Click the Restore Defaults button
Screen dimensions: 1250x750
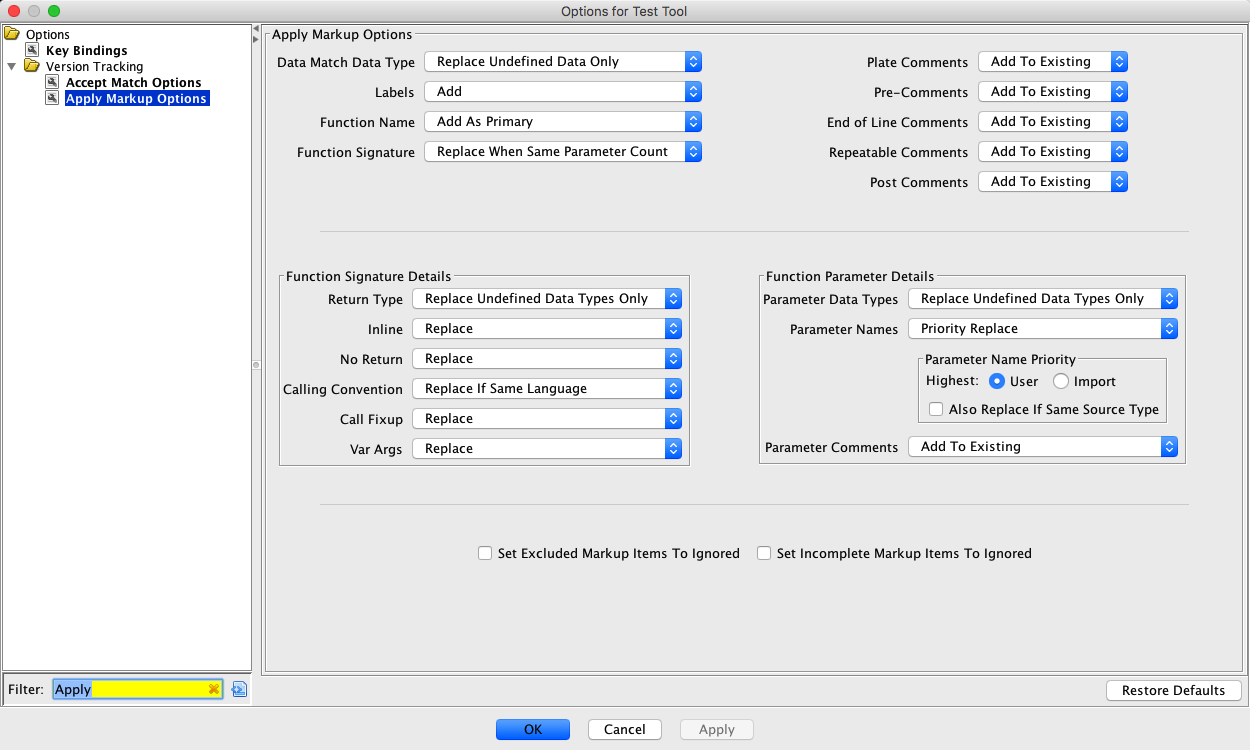coord(1173,690)
